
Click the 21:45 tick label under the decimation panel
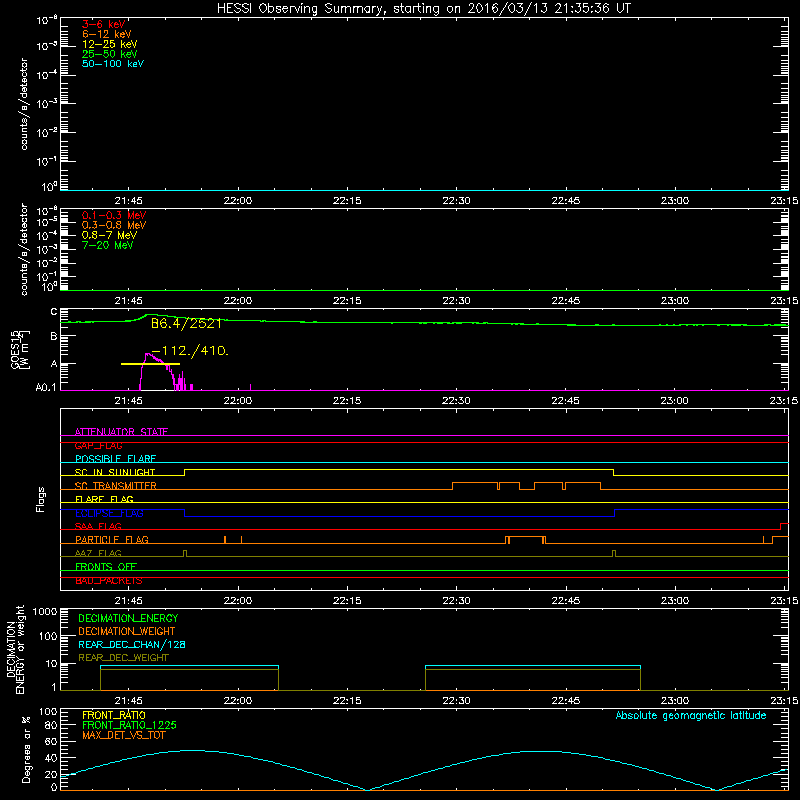(x=128, y=701)
